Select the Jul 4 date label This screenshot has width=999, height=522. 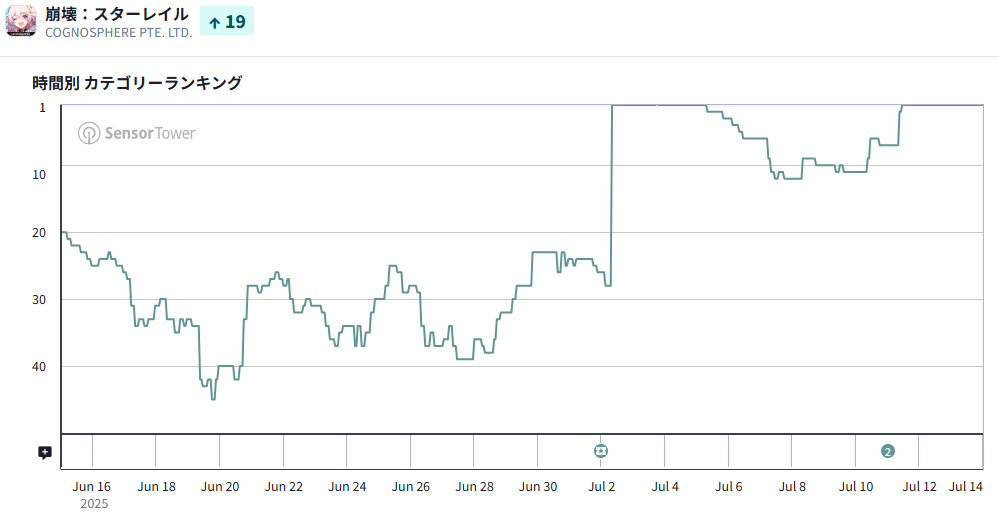(x=665, y=487)
